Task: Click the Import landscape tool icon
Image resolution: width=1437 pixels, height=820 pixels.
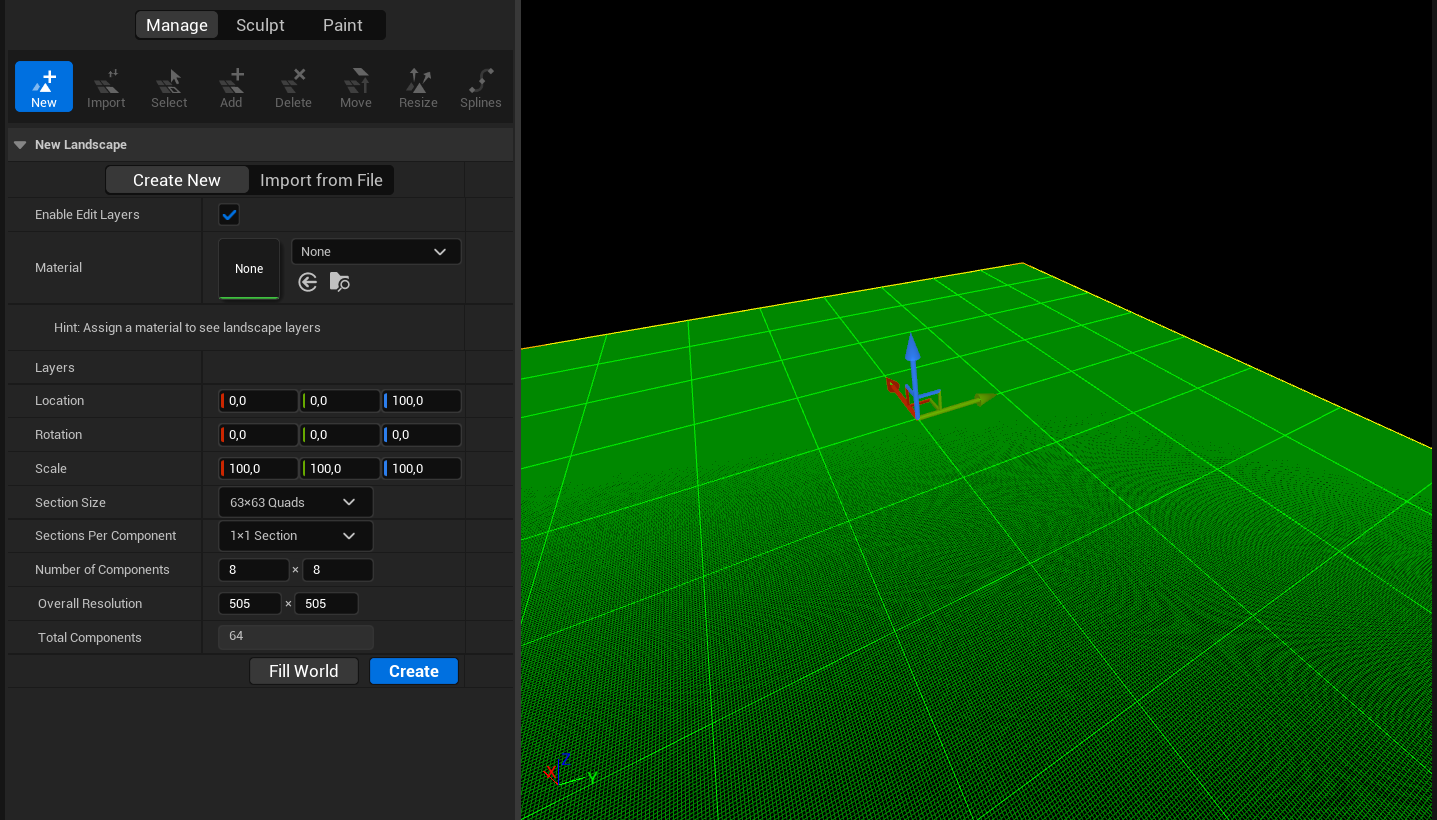Action: point(106,87)
